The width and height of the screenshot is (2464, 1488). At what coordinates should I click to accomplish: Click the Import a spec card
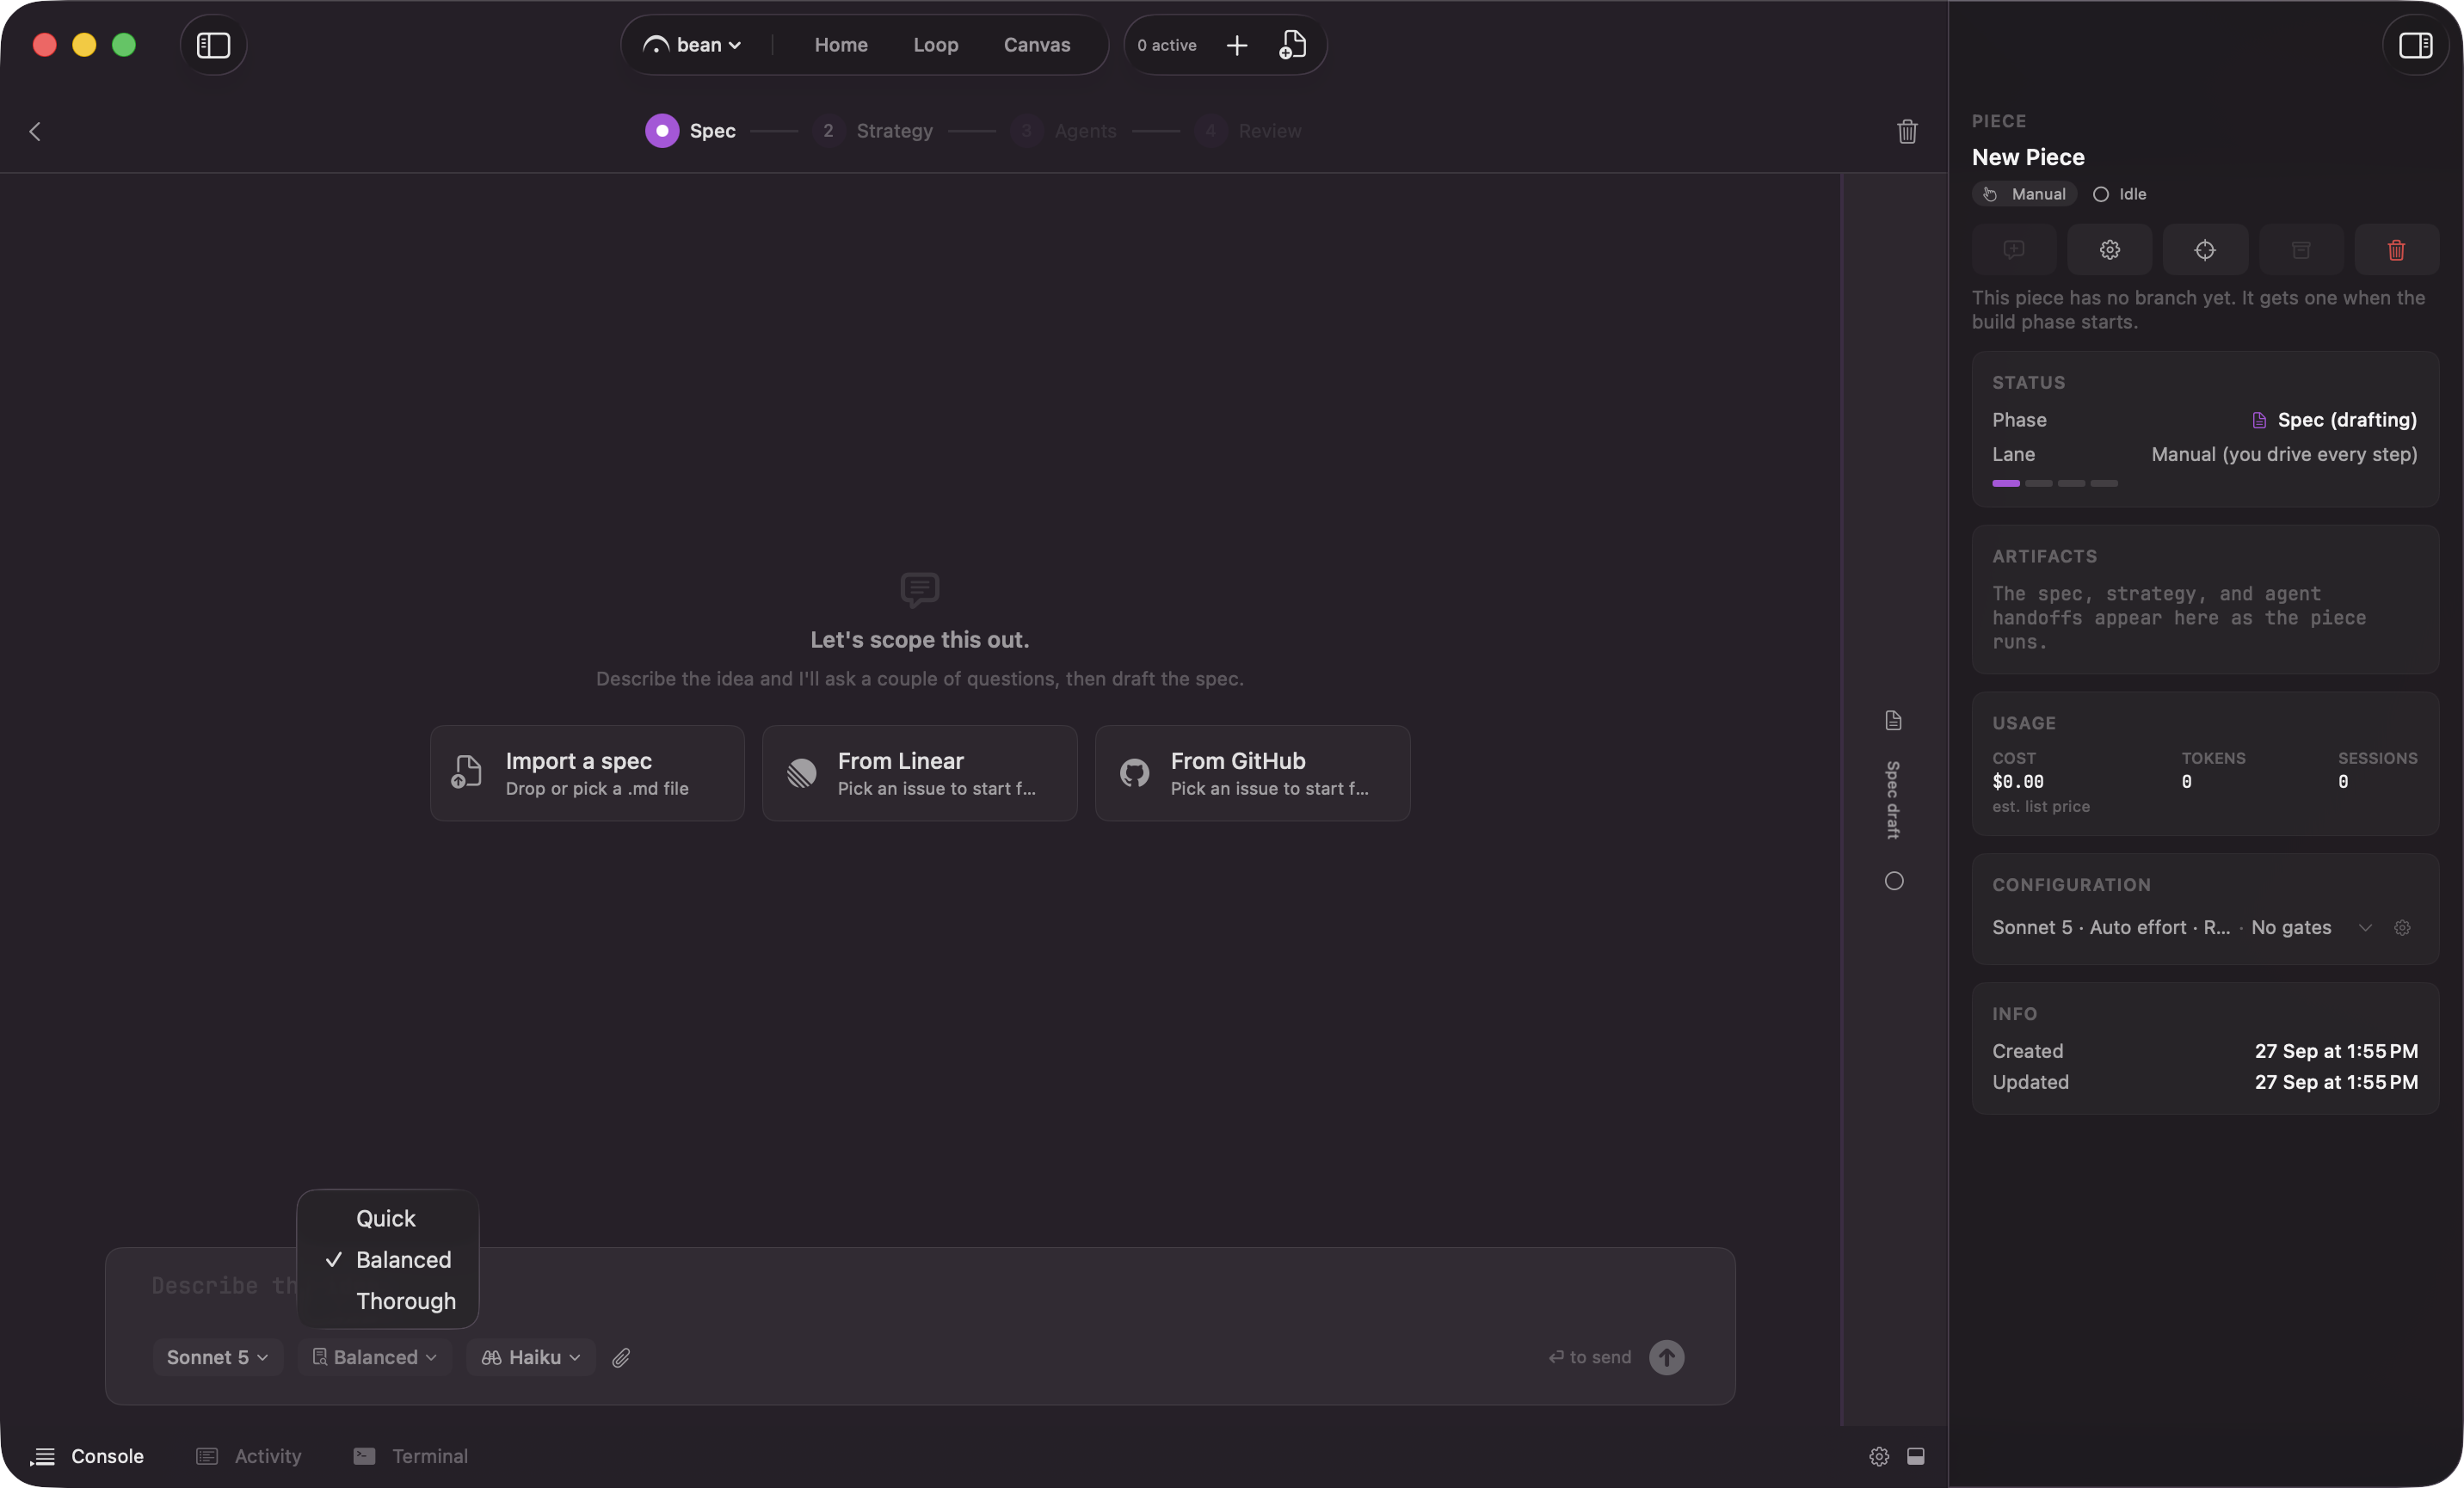click(587, 773)
